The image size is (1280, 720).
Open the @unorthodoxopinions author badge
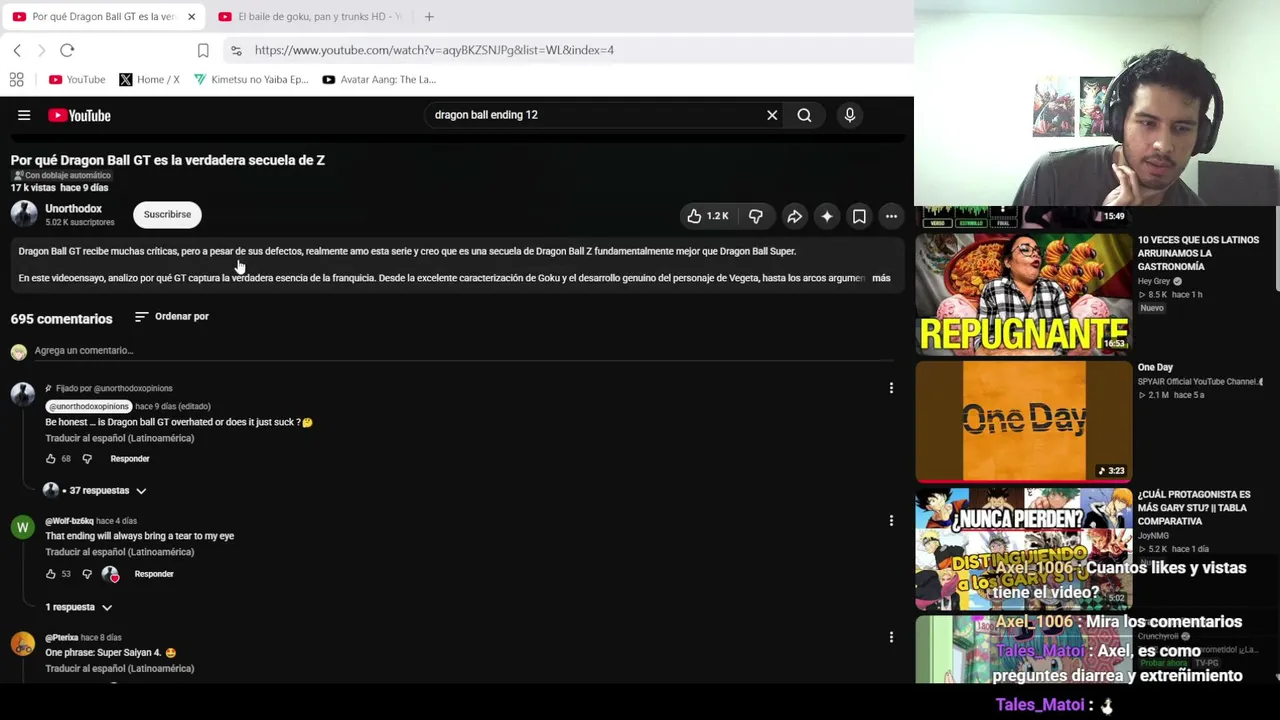[88, 406]
